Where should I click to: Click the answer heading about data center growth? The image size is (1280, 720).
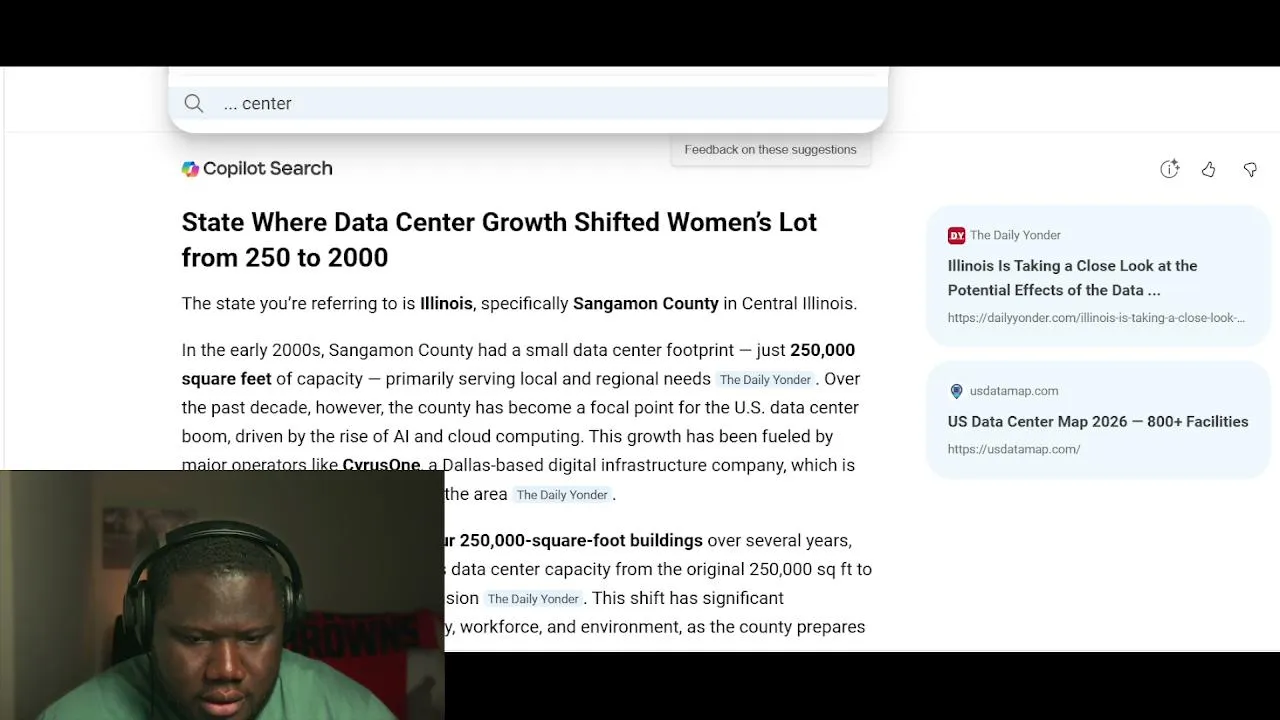pyautogui.click(x=499, y=240)
